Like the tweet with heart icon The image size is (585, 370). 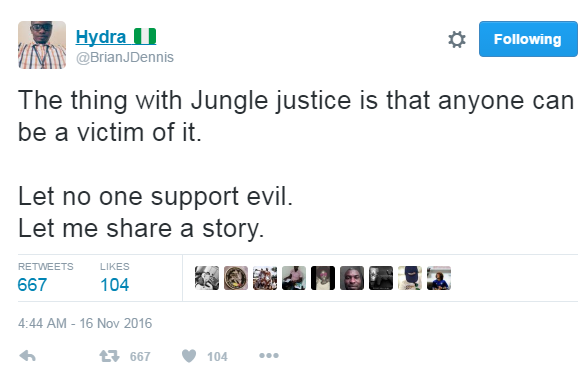pyautogui.click(x=189, y=356)
